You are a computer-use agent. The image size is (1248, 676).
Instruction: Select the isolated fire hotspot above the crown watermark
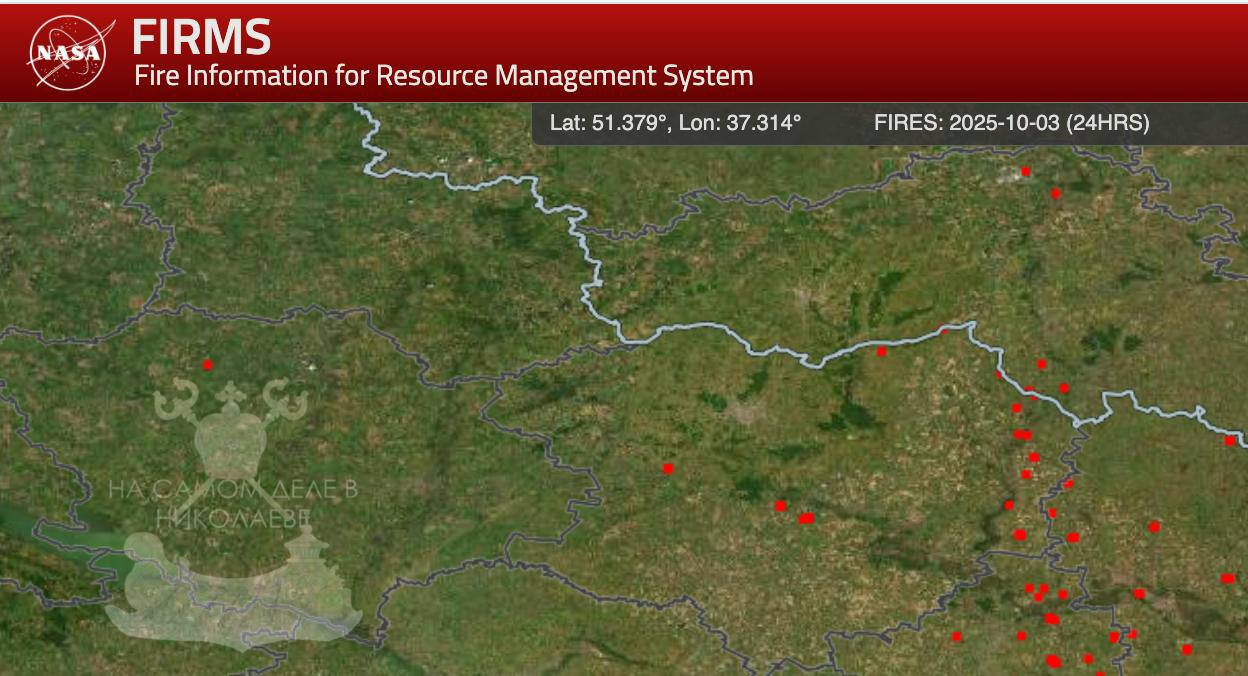(208, 365)
